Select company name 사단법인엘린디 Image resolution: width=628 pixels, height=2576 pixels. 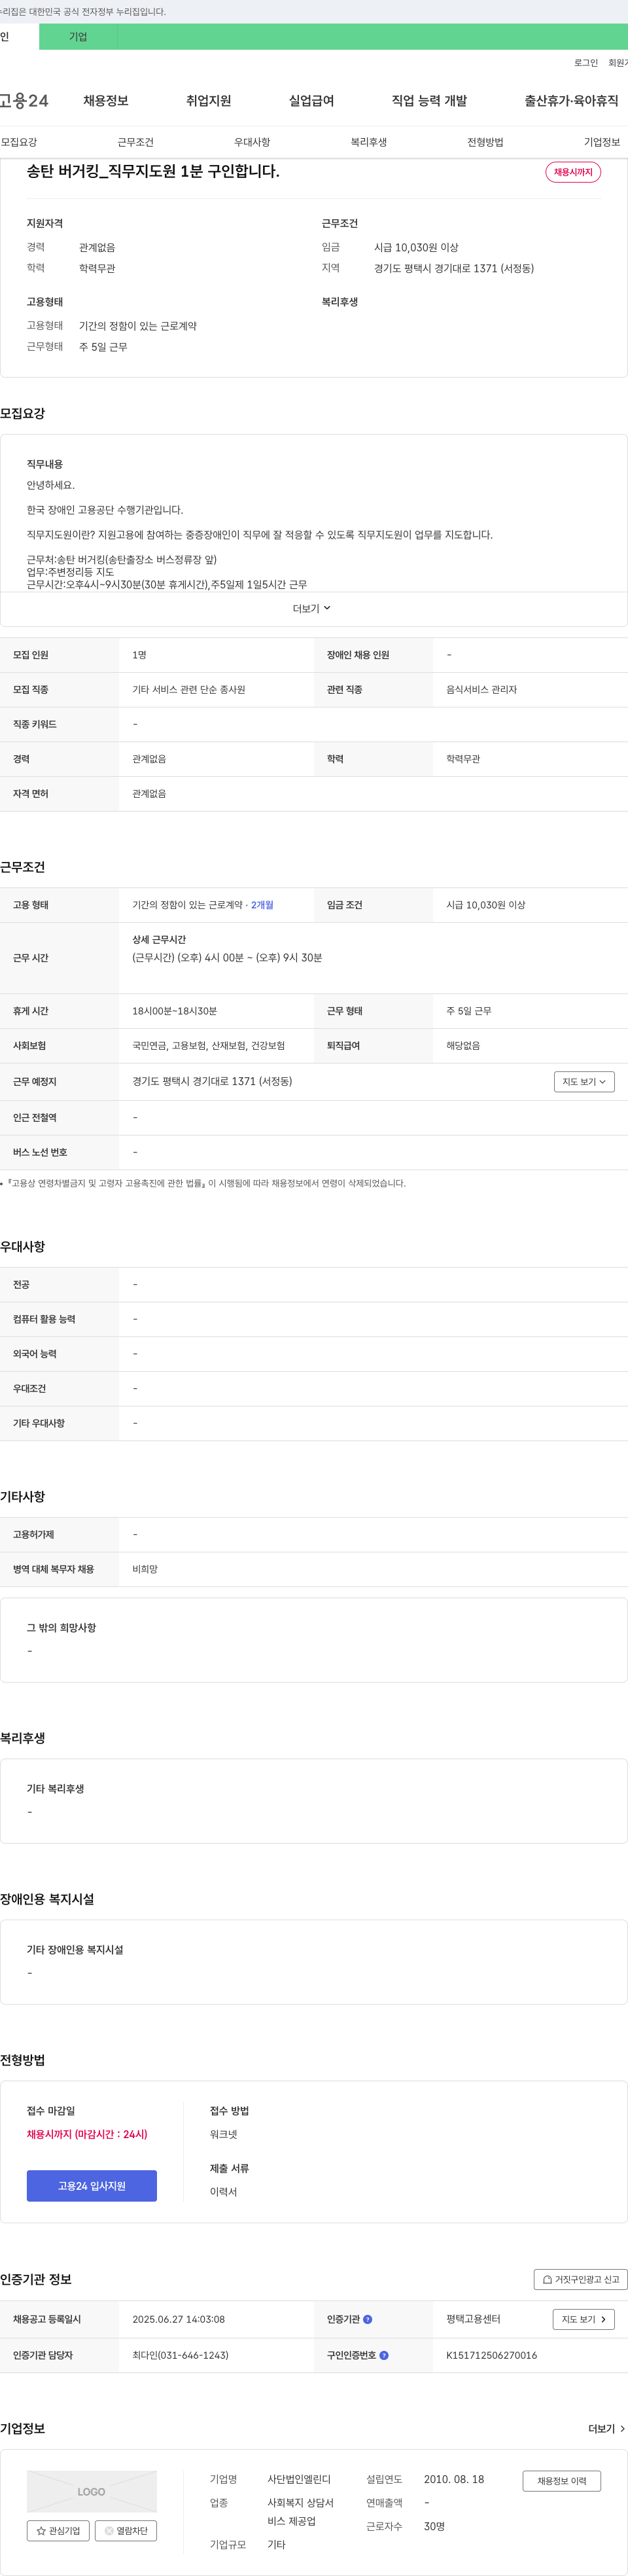299,2480
